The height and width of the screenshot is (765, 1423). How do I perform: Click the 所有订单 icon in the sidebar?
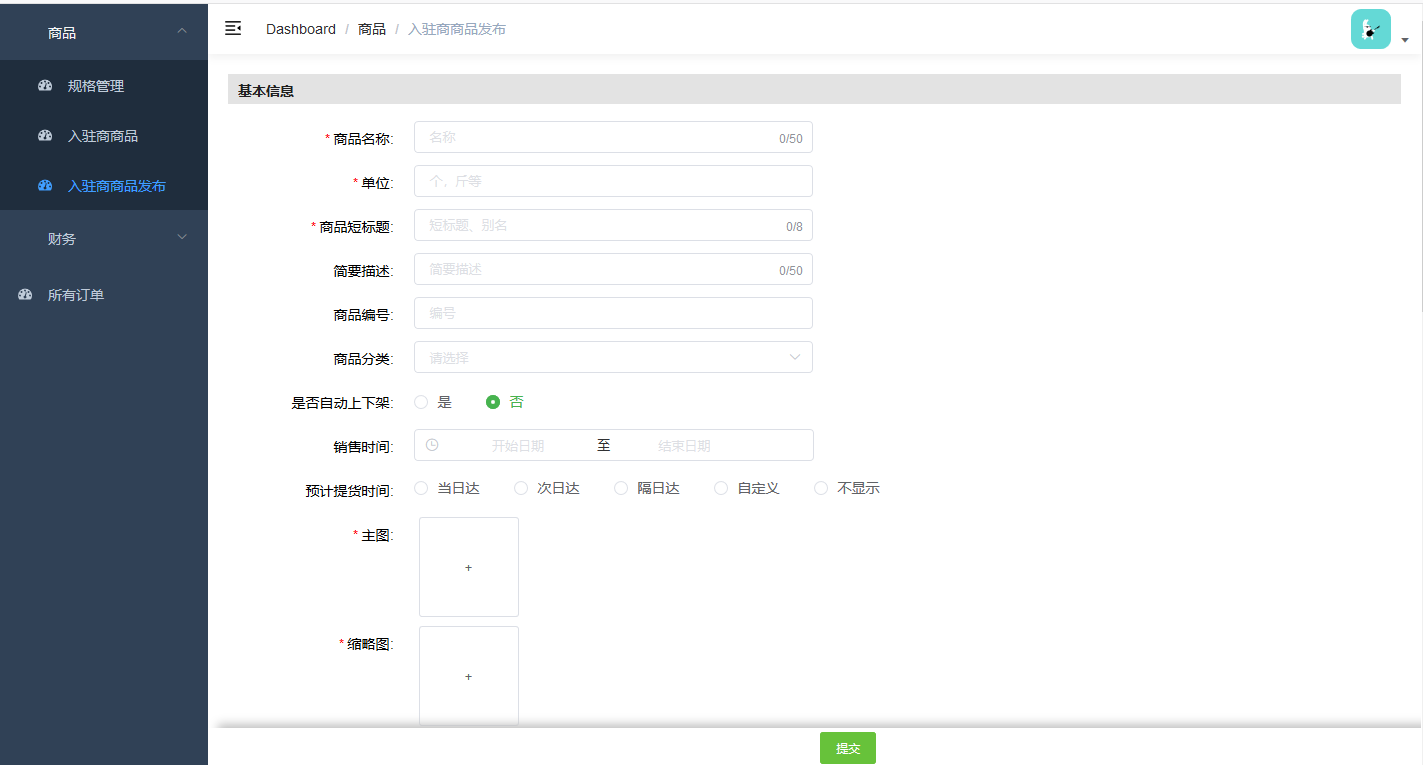[x=23, y=294]
